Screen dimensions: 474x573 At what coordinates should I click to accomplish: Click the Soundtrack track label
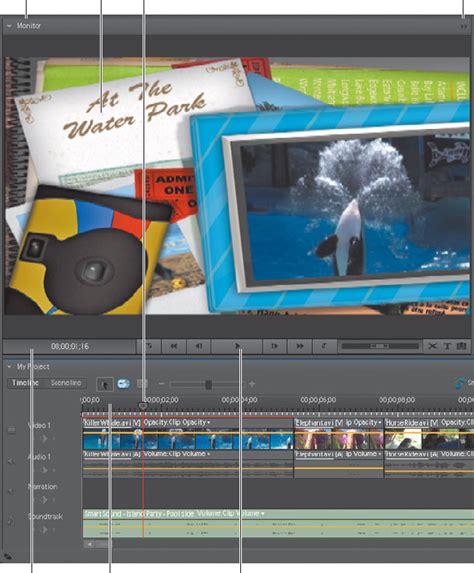pyautogui.click(x=45, y=516)
